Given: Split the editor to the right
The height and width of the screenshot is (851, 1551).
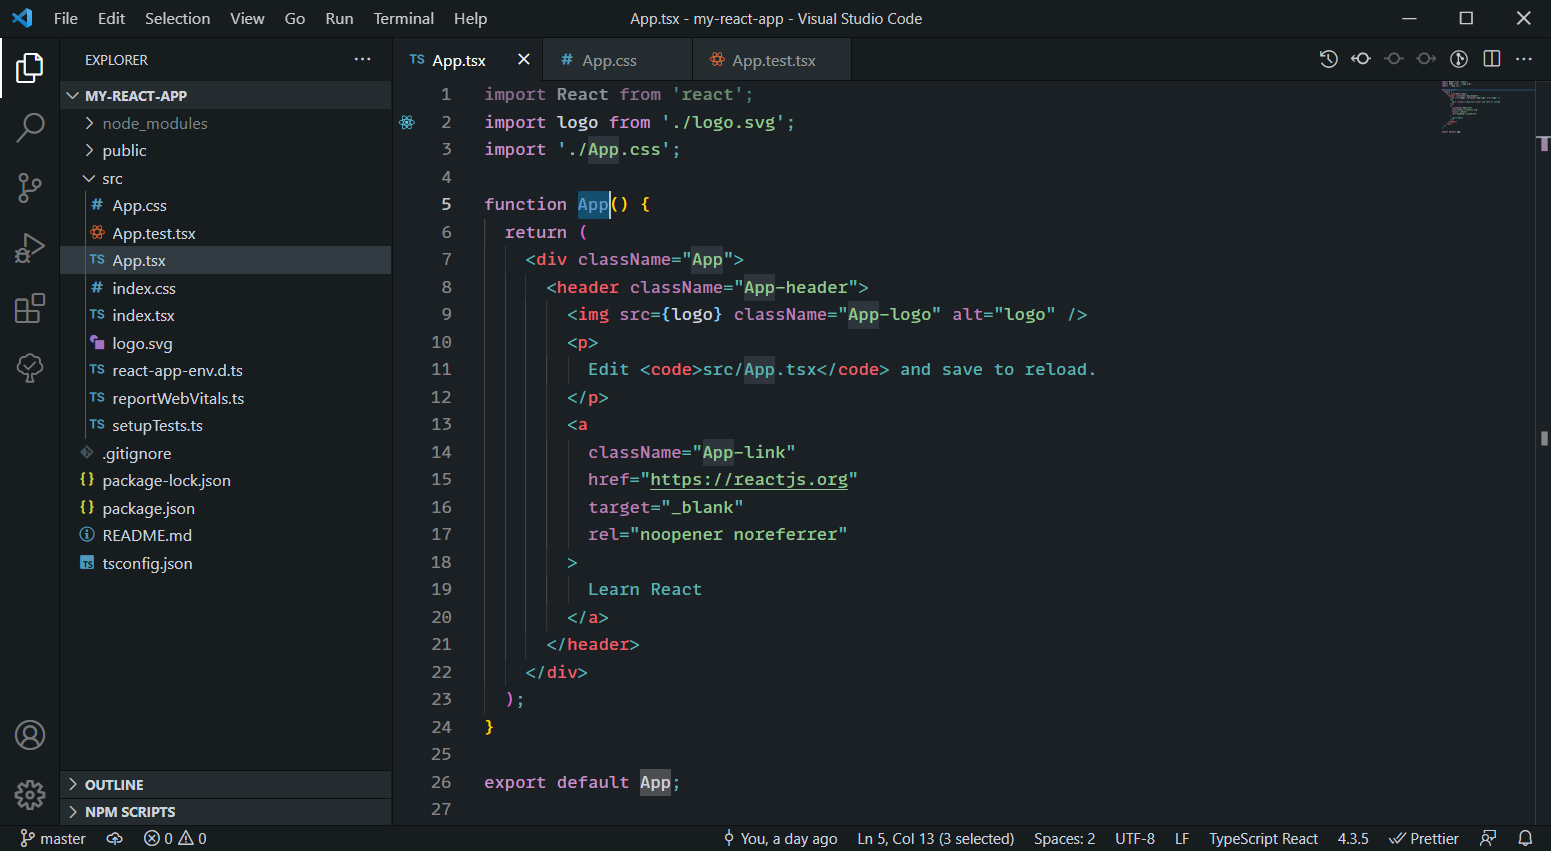Looking at the screenshot, I should click(1492, 59).
